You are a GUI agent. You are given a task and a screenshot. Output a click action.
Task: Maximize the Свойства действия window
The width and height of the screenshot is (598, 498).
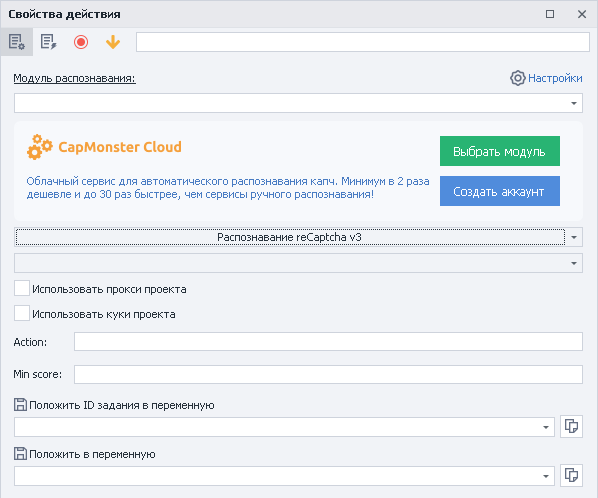tap(550, 14)
